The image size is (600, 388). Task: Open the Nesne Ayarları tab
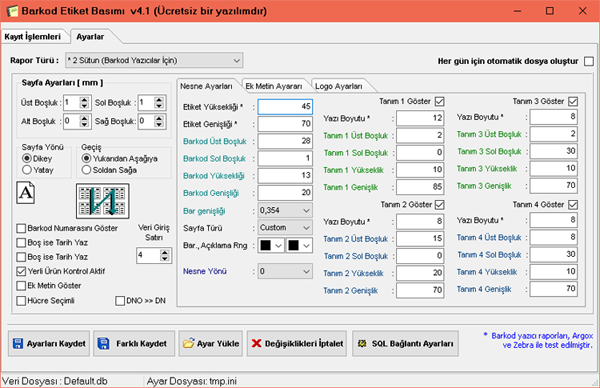[x=206, y=86]
